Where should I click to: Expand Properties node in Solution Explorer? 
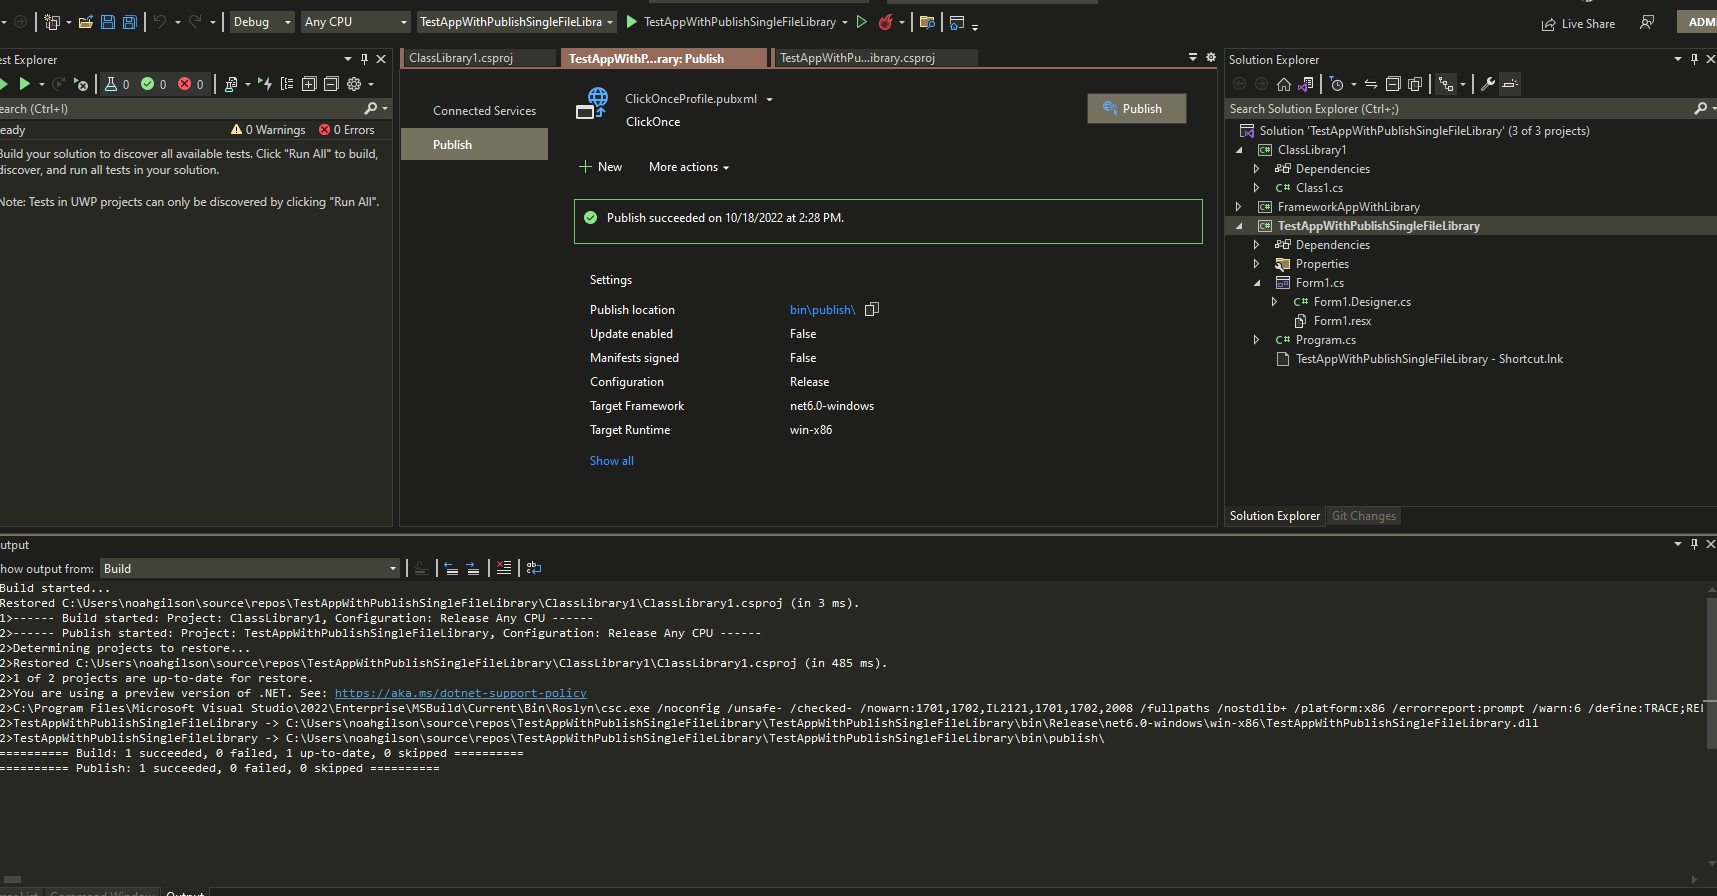[1257, 264]
